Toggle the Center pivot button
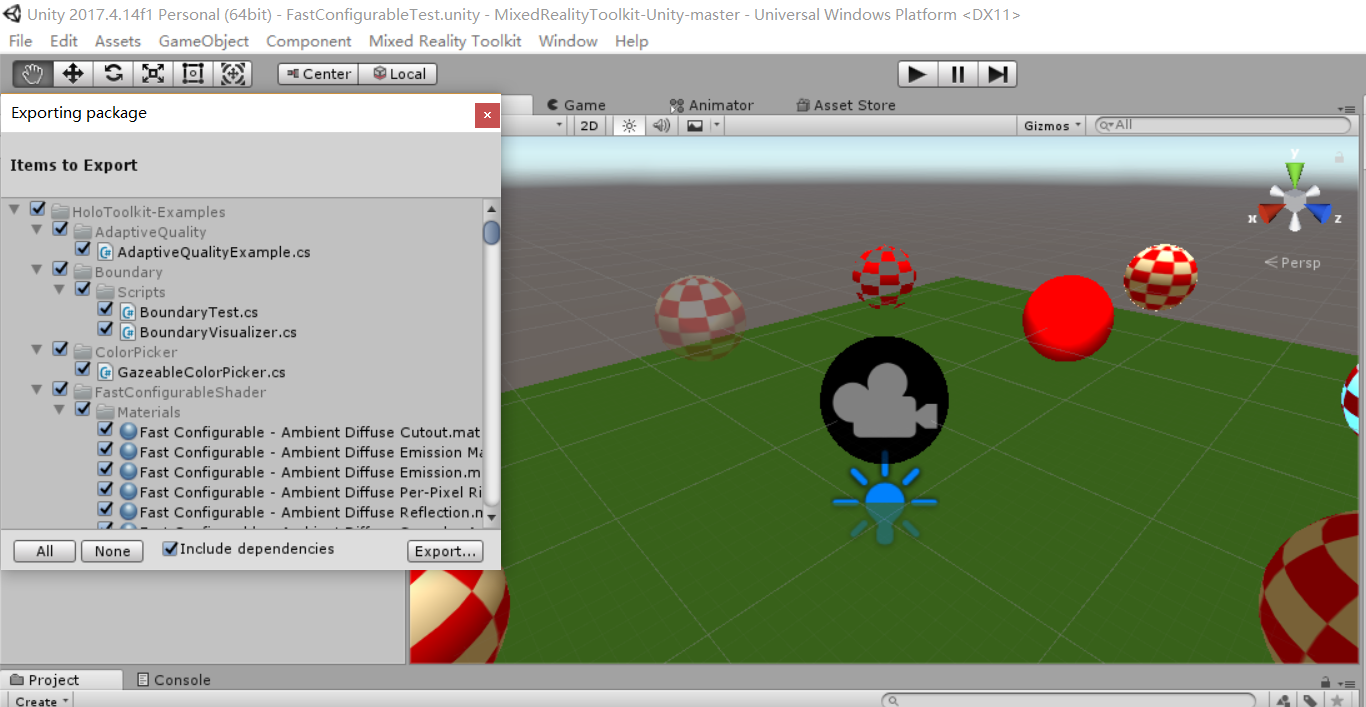The image size is (1366, 707). [318, 74]
